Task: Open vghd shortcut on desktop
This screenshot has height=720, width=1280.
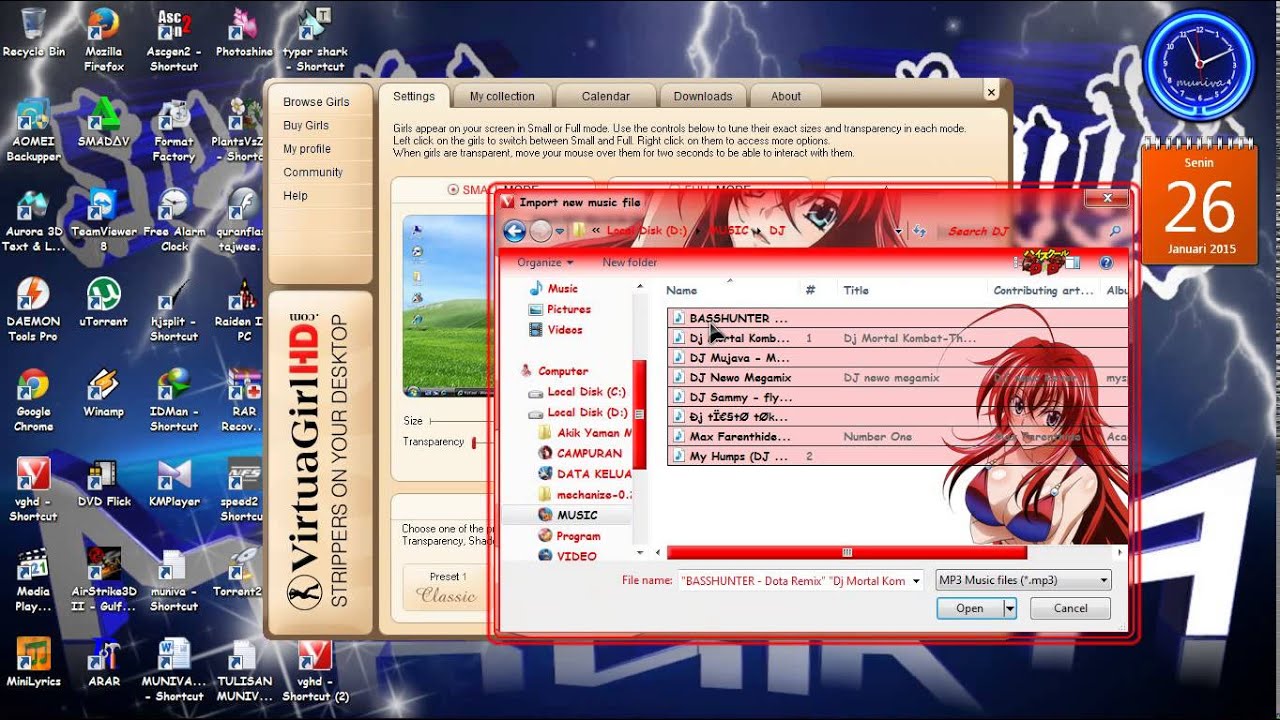Action: [34, 490]
